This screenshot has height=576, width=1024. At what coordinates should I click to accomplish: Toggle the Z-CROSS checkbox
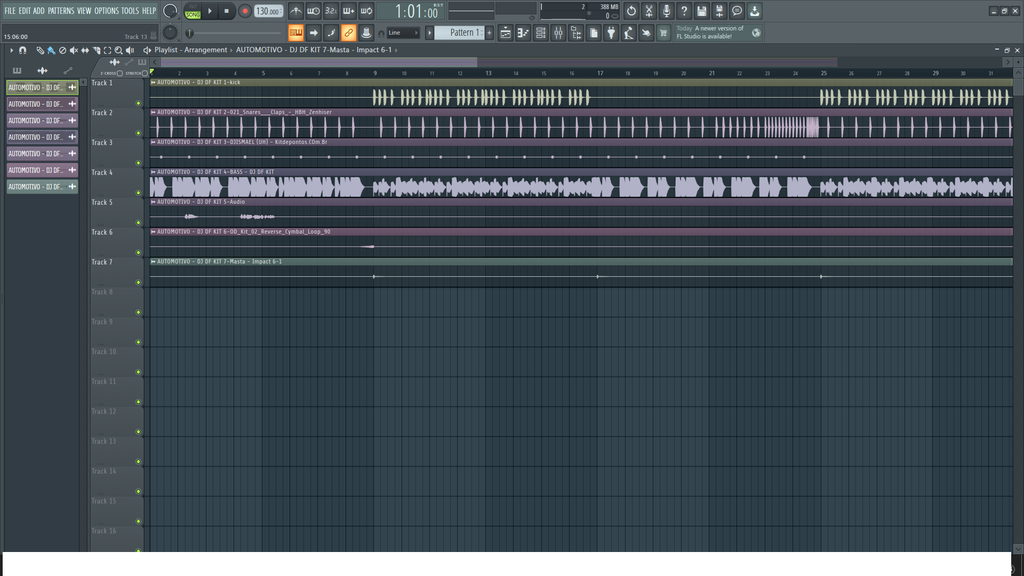(120, 73)
